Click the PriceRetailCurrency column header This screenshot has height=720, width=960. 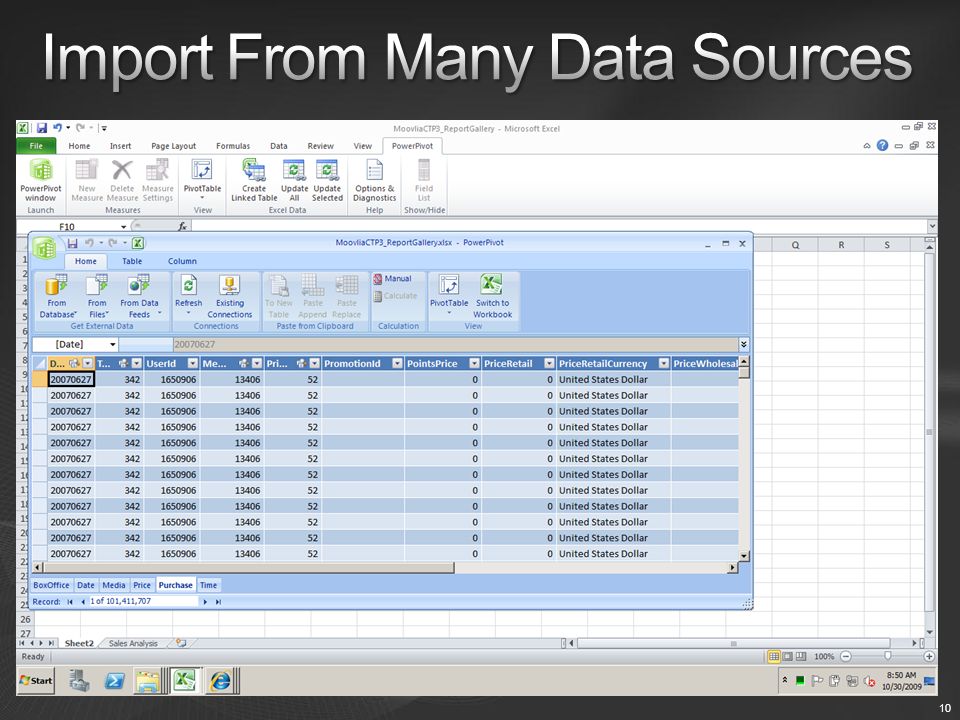click(x=602, y=364)
